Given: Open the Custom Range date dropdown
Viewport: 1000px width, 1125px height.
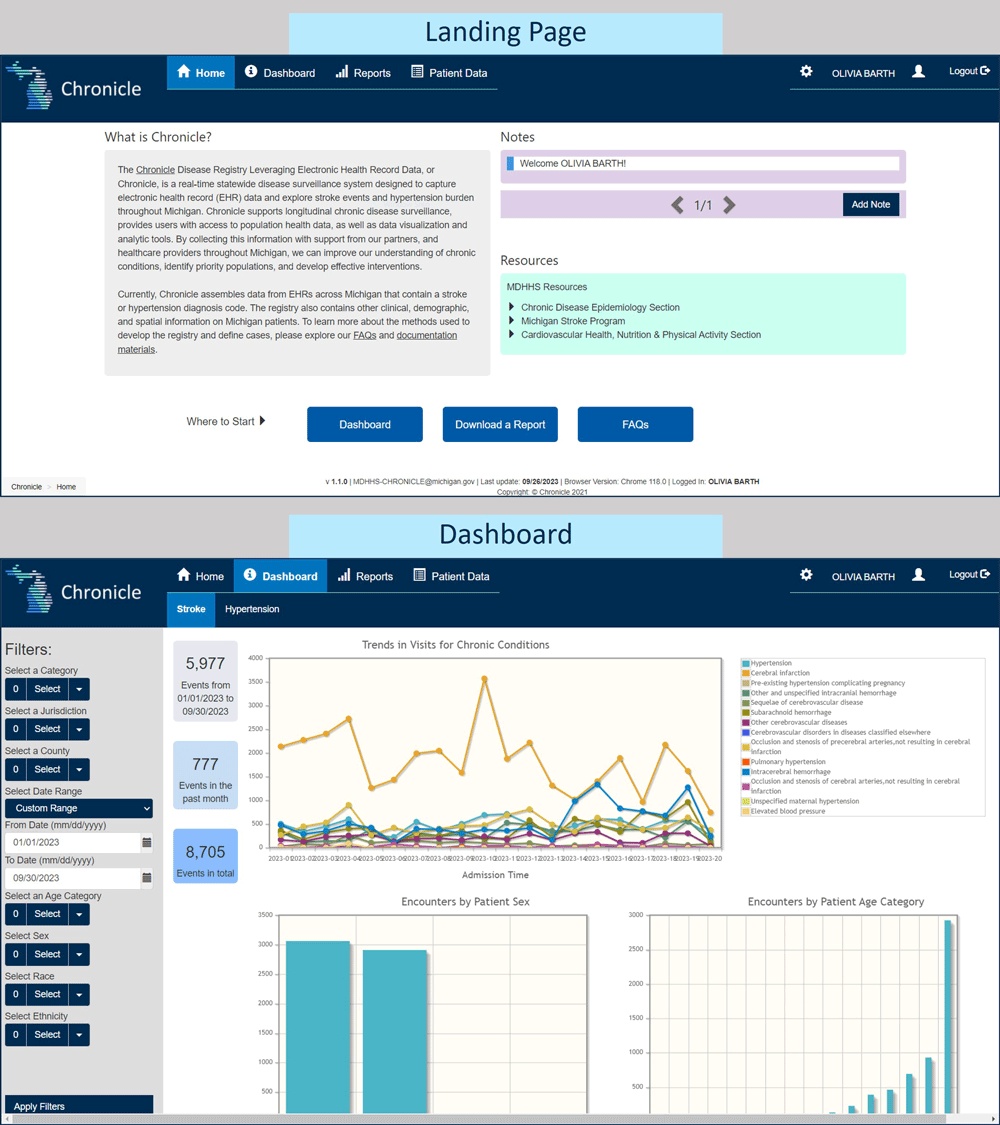Looking at the screenshot, I should click(x=78, y=808).
